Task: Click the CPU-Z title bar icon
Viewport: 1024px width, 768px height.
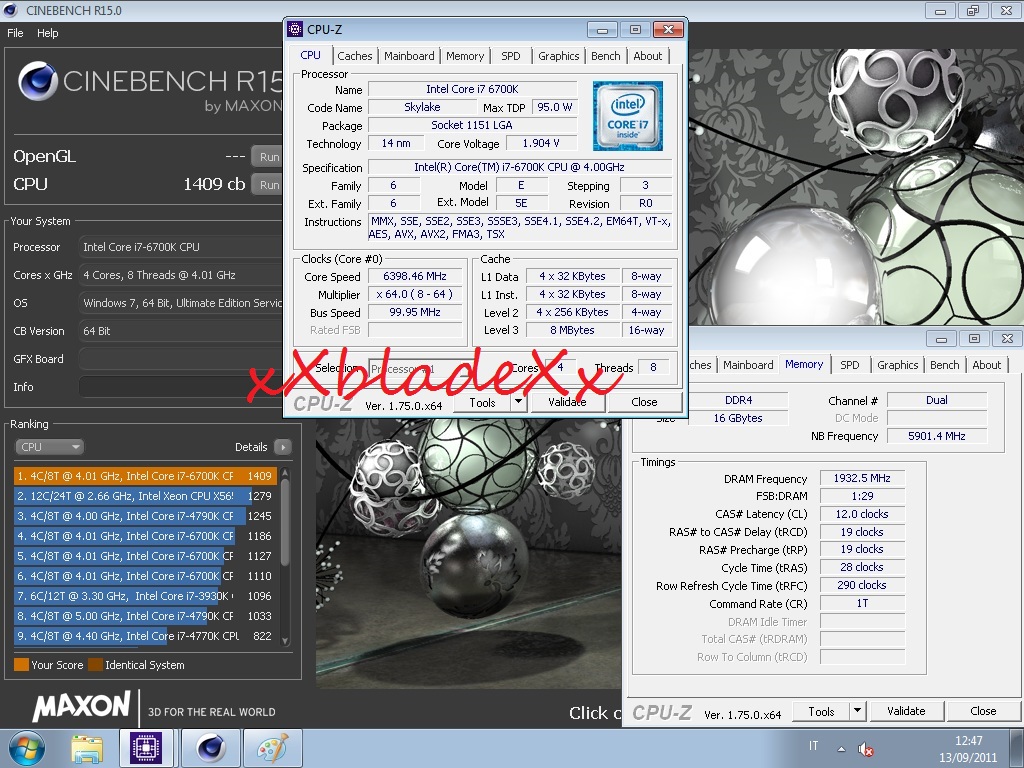Action: pos(295,29)
